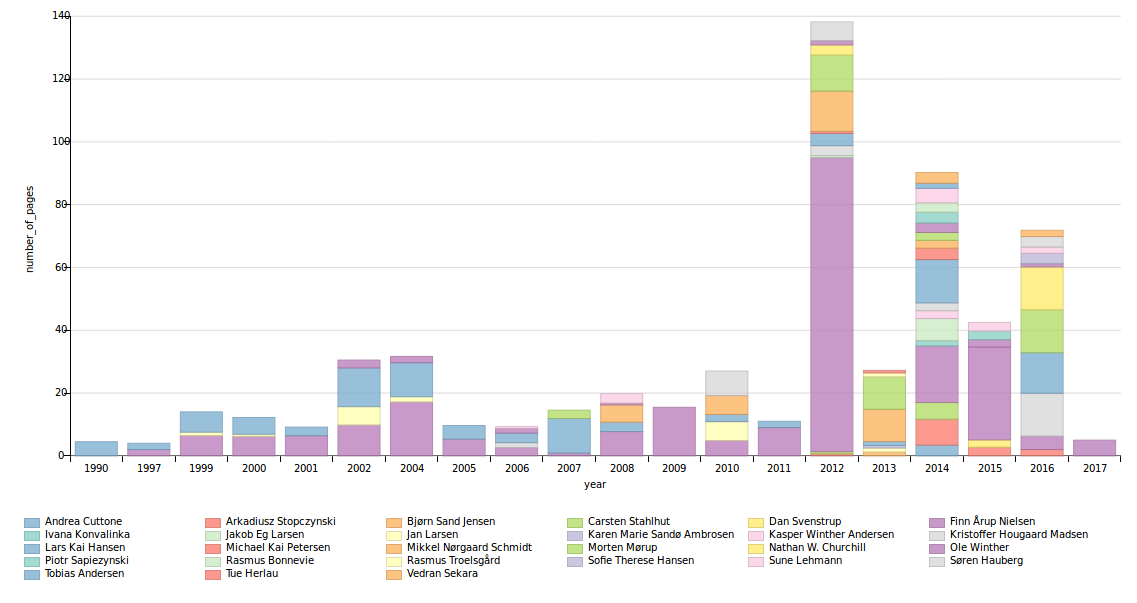Click the large purple segment of the 2015 bar

click(x=990, y=394)
